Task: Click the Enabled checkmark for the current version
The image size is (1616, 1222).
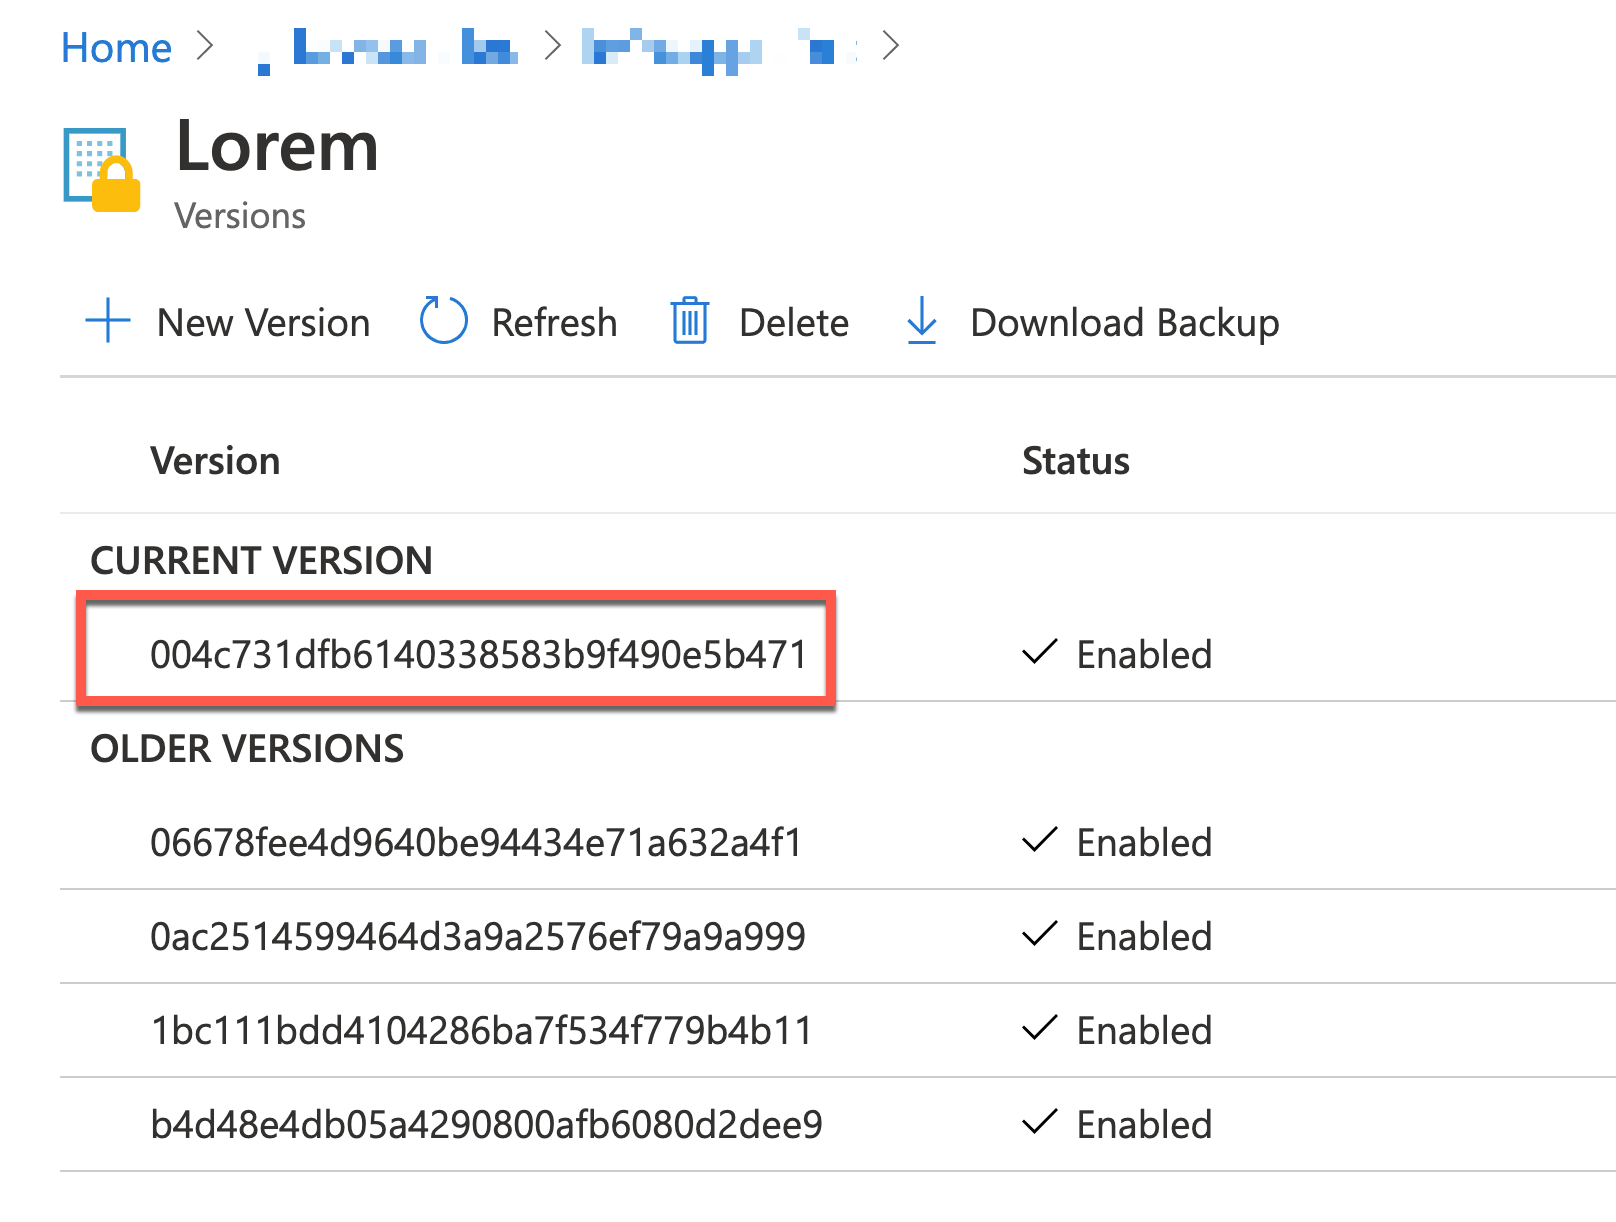Action: (1038, 654)
